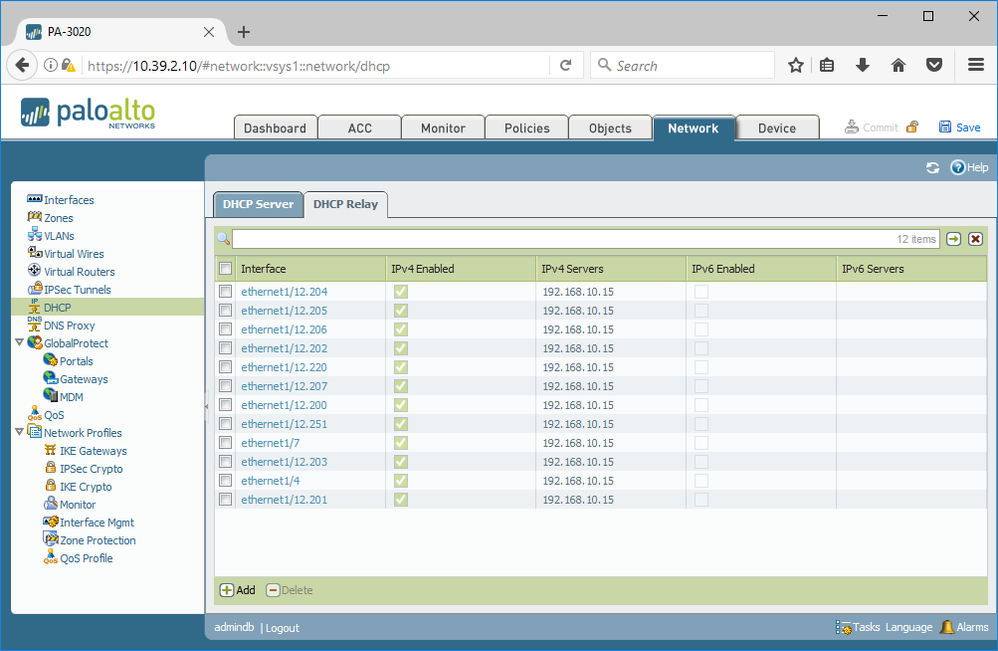Click the Add button at bottom
This screenshot has height=651, width=998.
pyautogui.click(x=237, y=590)
